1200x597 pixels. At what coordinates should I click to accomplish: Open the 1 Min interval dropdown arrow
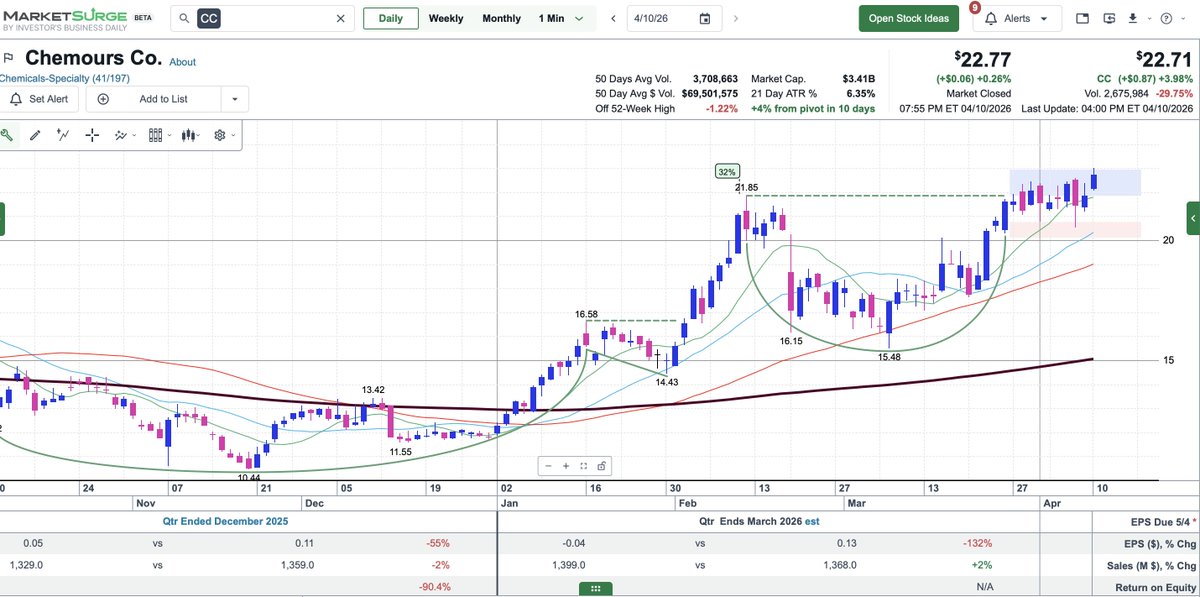[x=579, y=18]
